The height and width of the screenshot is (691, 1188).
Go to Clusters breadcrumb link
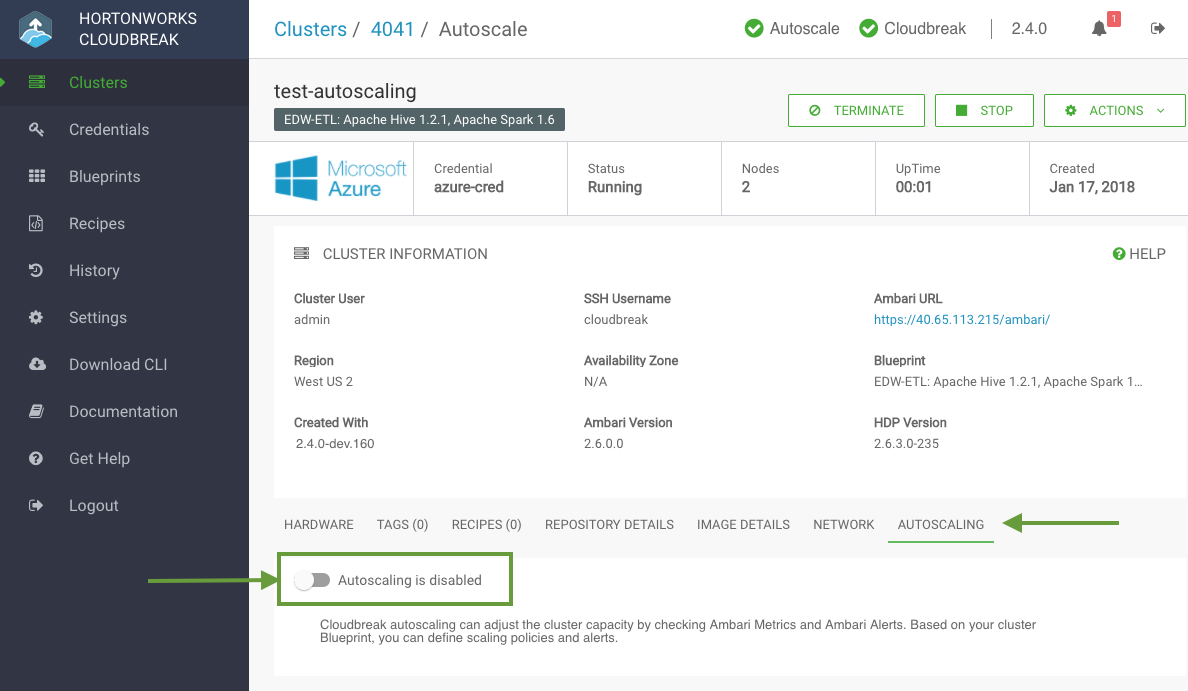click(310, 30)
